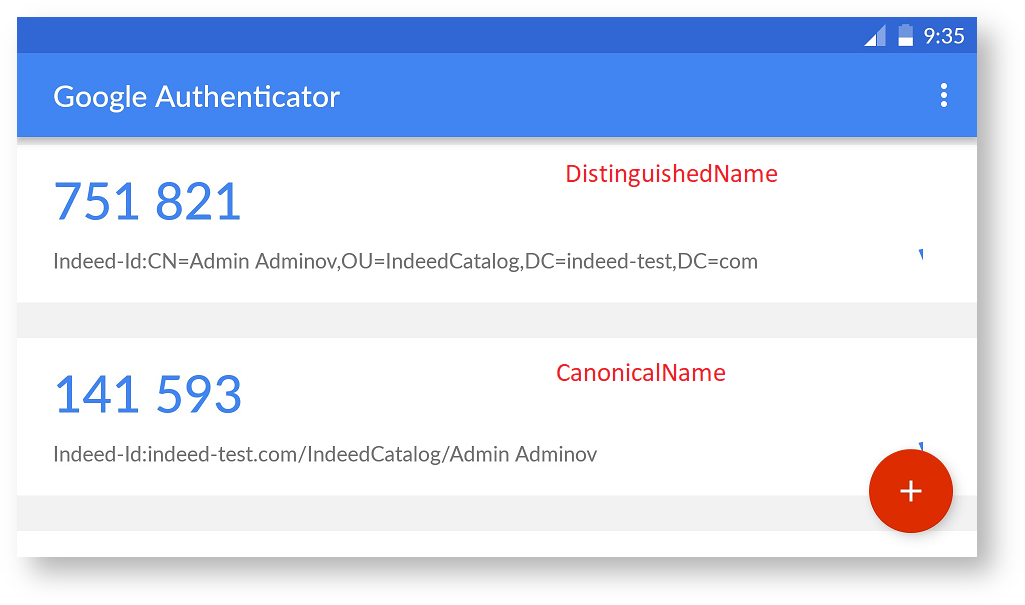This screenshot has height=605, width=1025.
Task: Tap the Google Authenticator title
Action: tap(196, 97)
